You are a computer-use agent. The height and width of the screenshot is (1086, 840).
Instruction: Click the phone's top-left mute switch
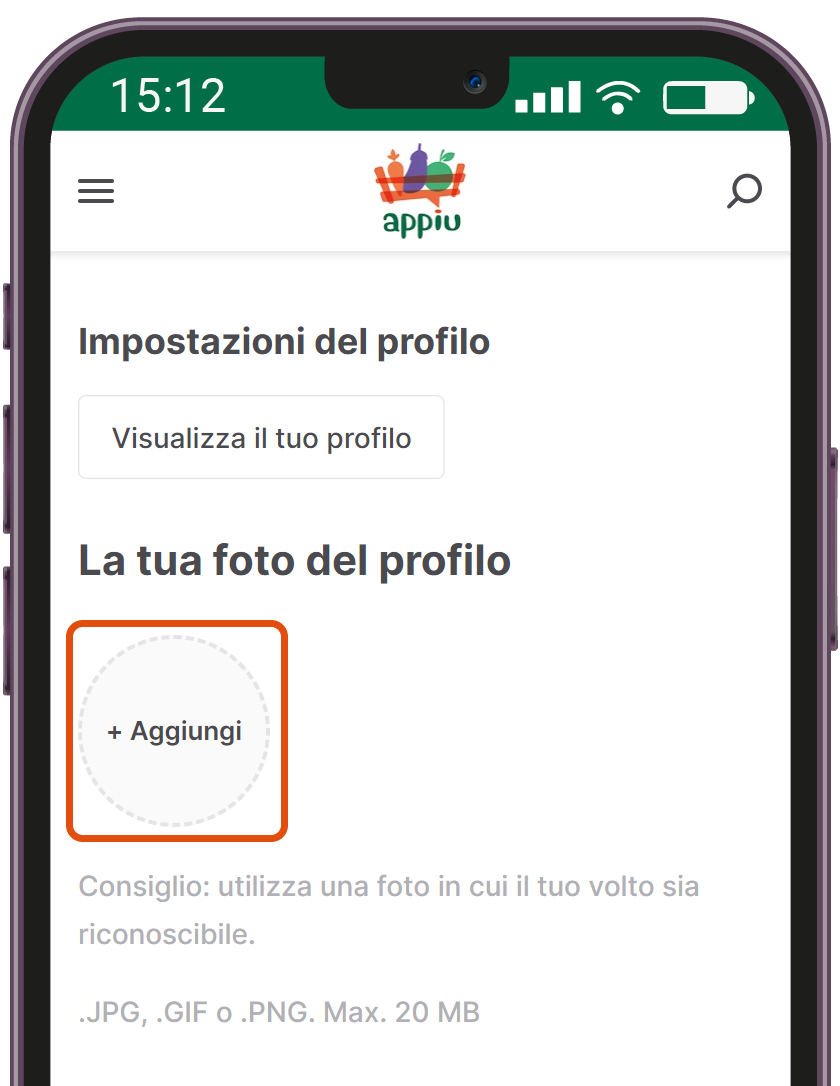click(6, 317)
